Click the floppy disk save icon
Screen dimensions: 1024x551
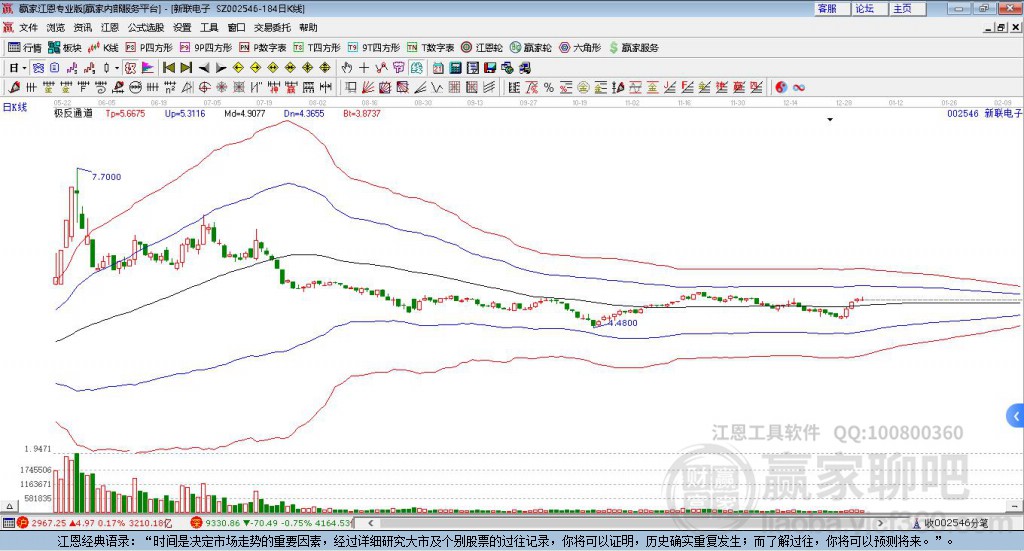click(490, 68)
